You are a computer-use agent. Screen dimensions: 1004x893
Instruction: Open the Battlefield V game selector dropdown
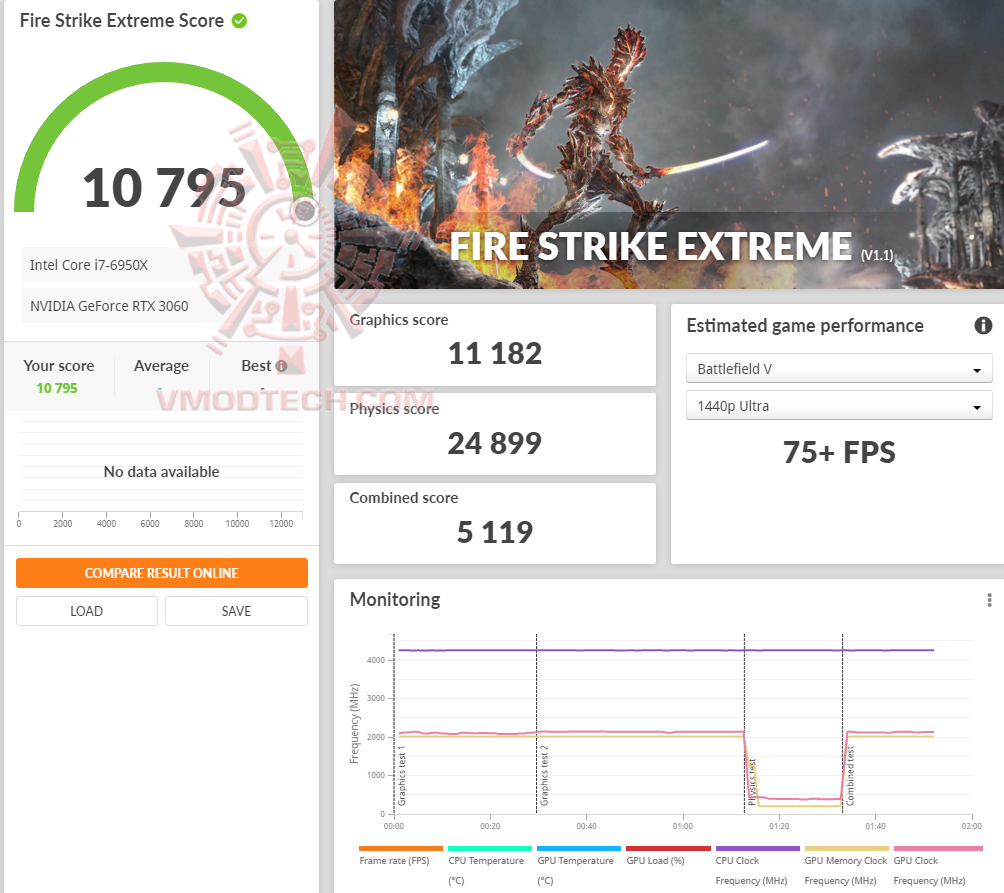coord(838,369)
